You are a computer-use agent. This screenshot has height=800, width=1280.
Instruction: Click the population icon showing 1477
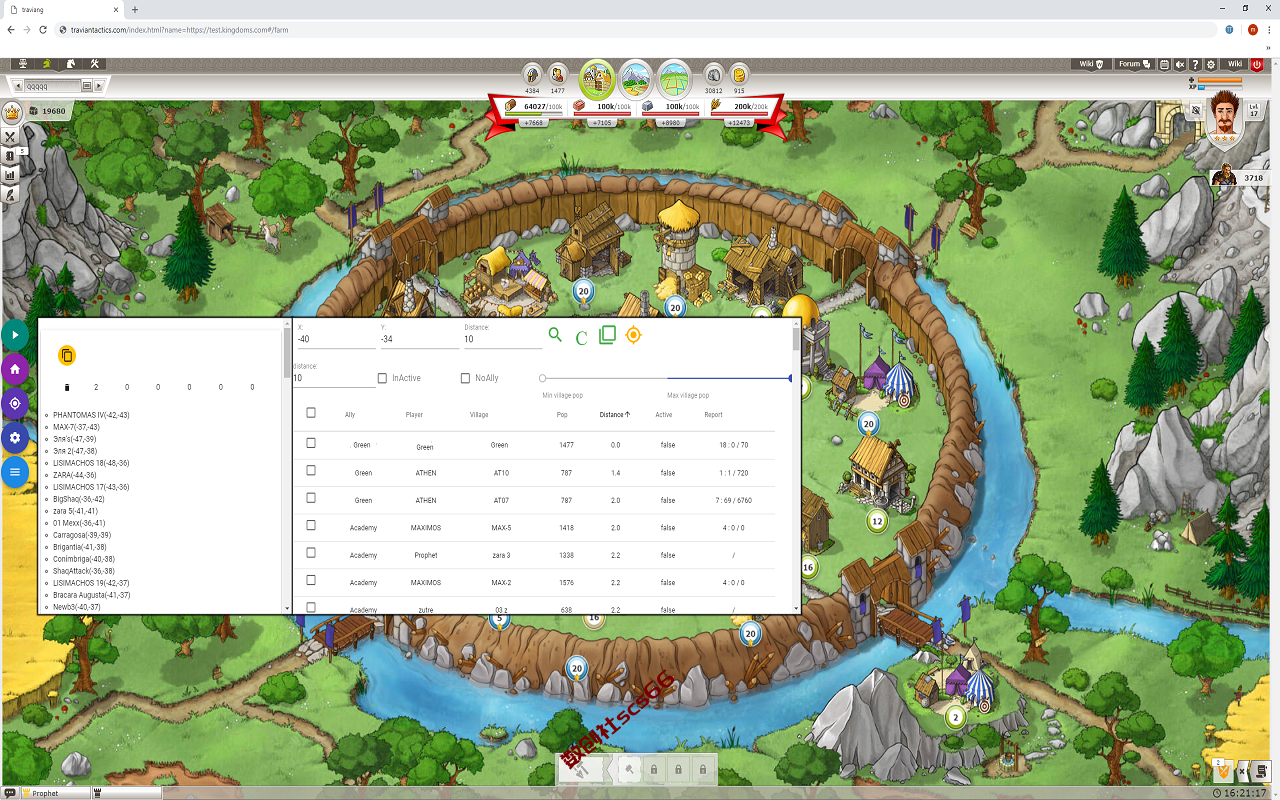(558, 73)
